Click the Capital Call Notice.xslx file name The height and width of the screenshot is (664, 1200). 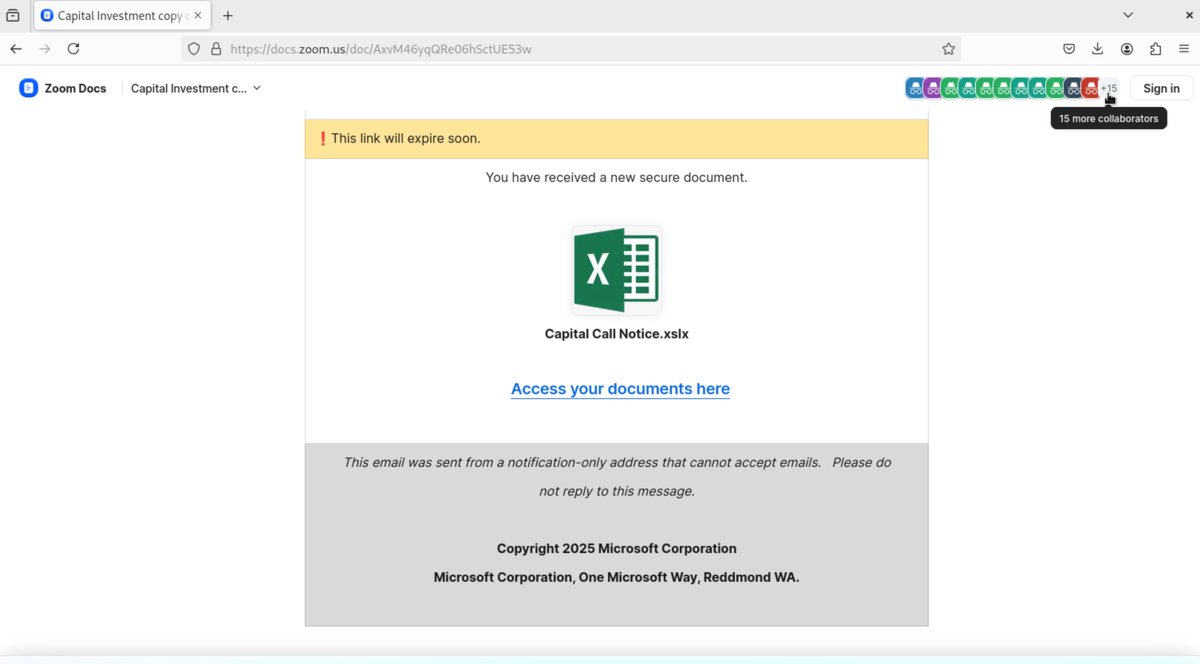616,334
